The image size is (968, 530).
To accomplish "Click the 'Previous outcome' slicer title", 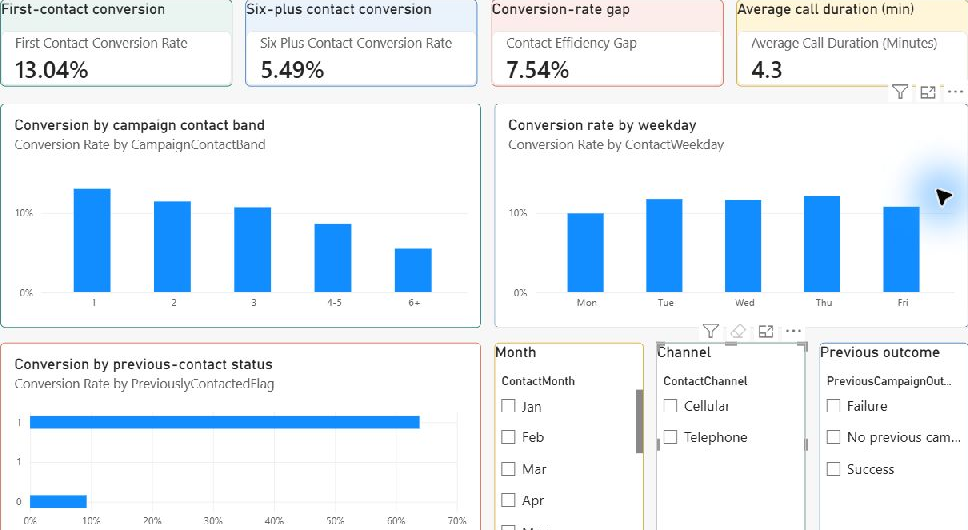I will pyautogui.click(x=880, y=352).
